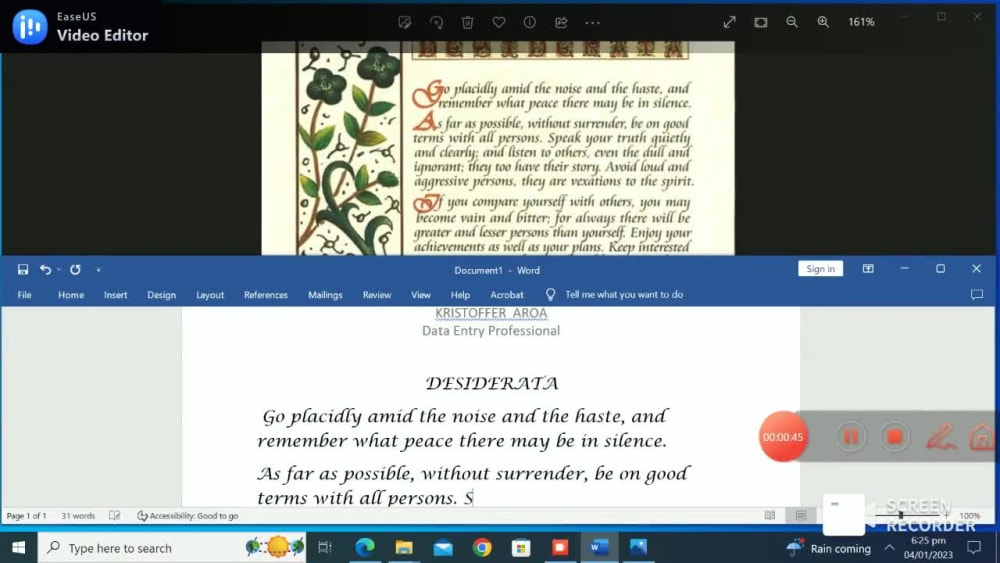The height and width of the screenshot is (563, 1000).
Task: Click the proofing check icon in status bar
Action: (115, 516)
